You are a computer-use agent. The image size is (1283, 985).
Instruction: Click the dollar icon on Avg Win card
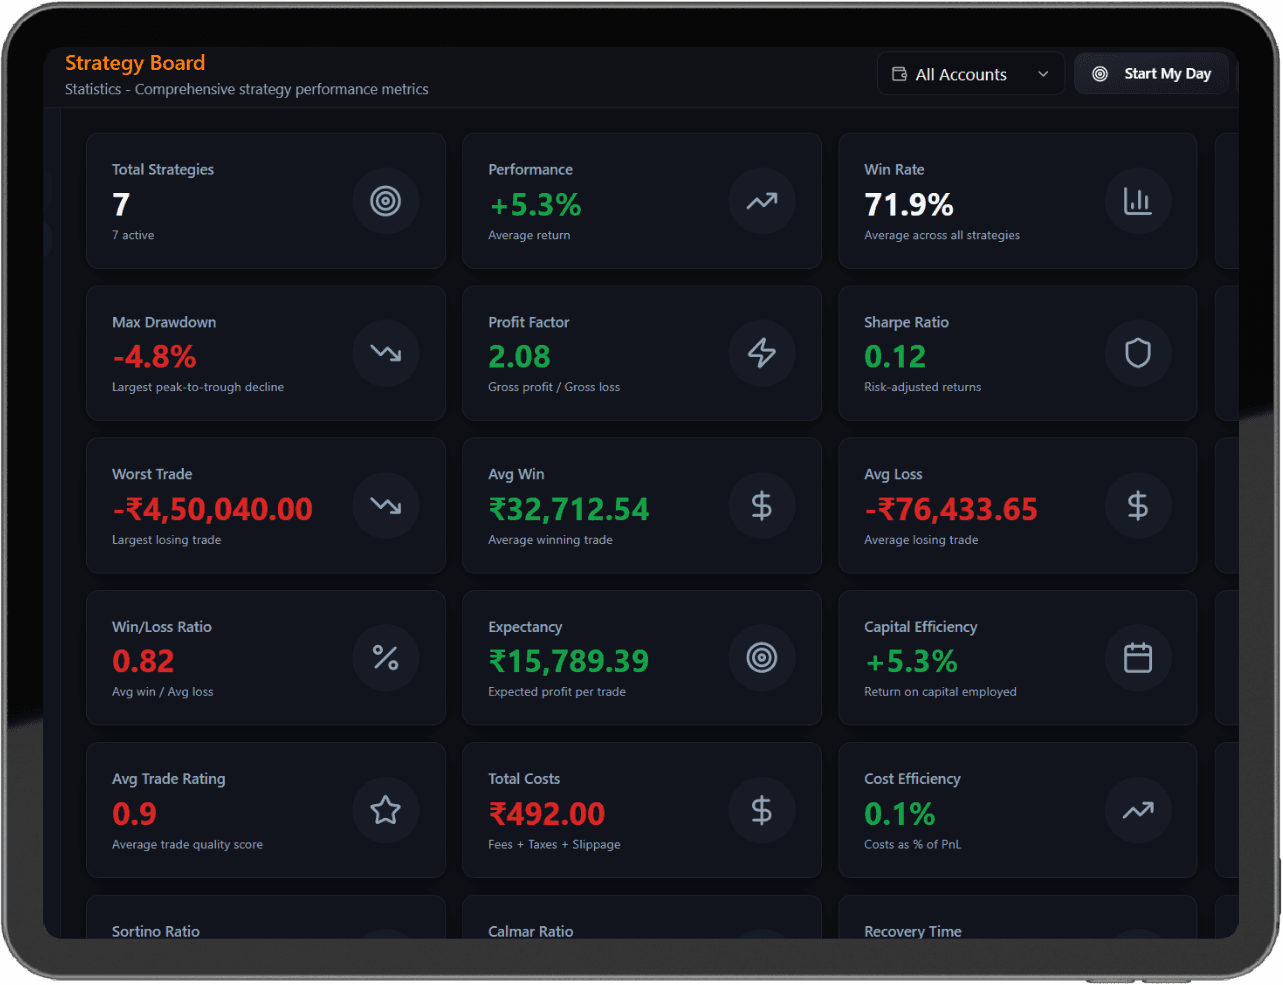click(761, 505)
